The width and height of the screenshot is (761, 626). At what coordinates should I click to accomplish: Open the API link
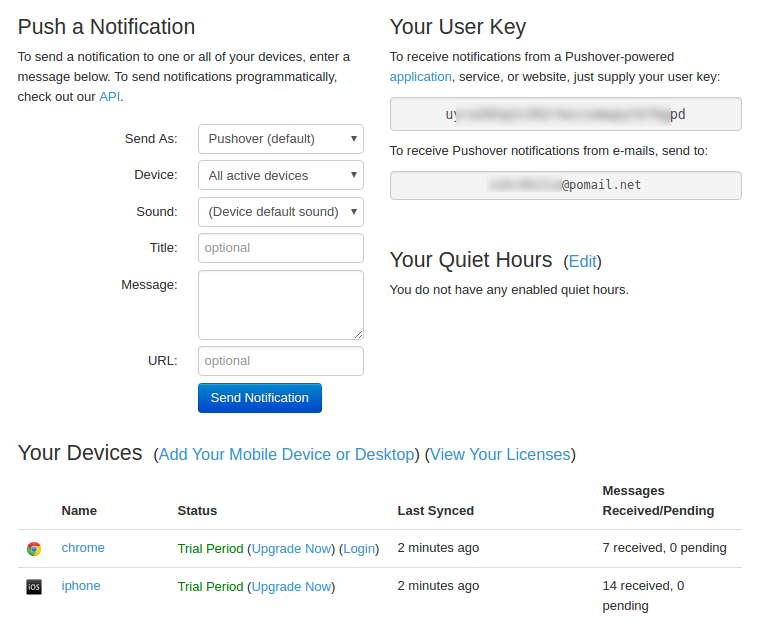coord(110,97)
